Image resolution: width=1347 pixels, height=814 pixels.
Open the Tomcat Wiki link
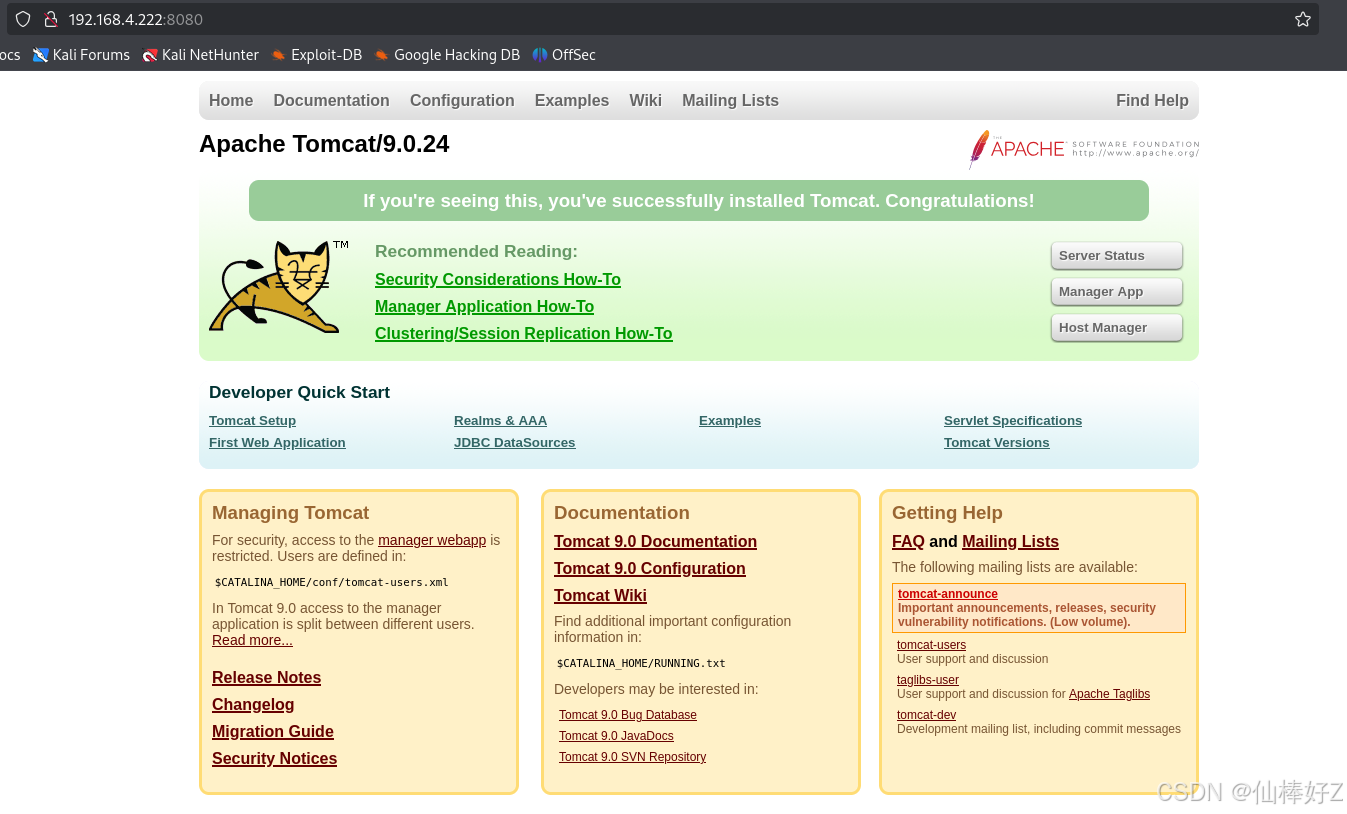(x=600, y=596)
